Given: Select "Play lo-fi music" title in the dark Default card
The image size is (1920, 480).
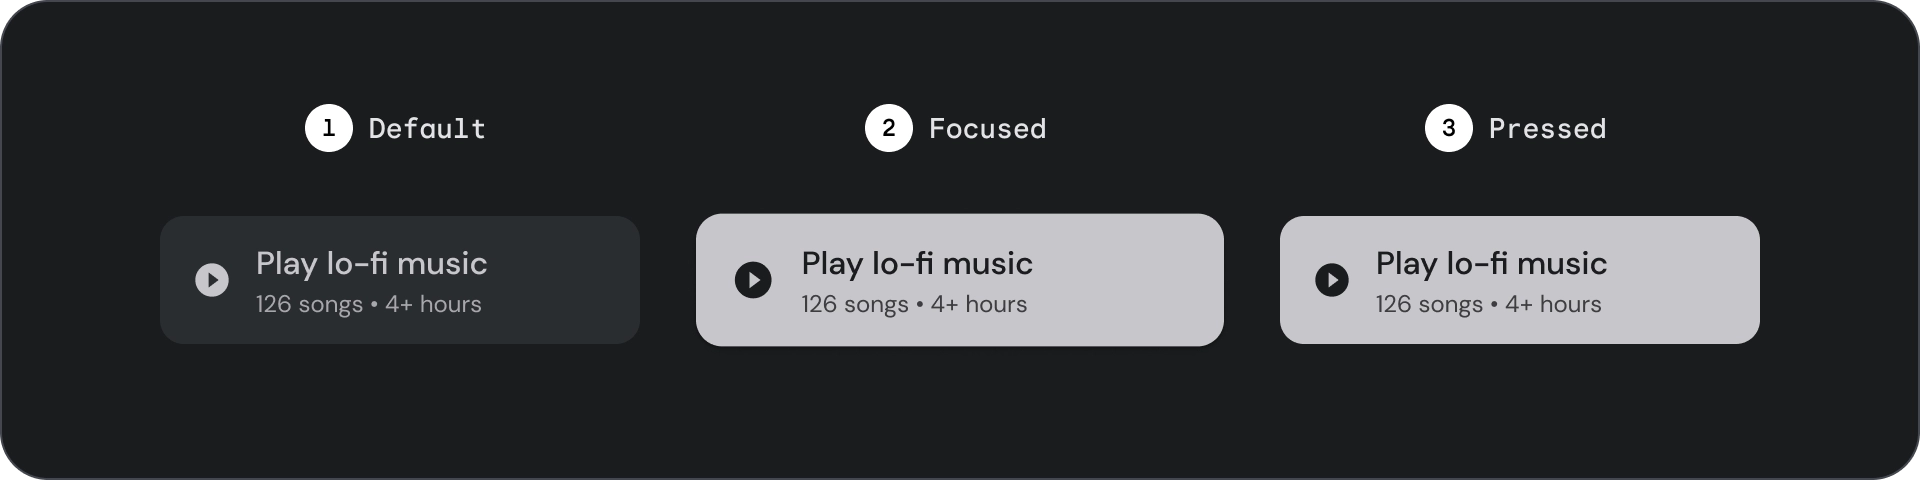Looking at the screenshot, I should coord(371,264).
